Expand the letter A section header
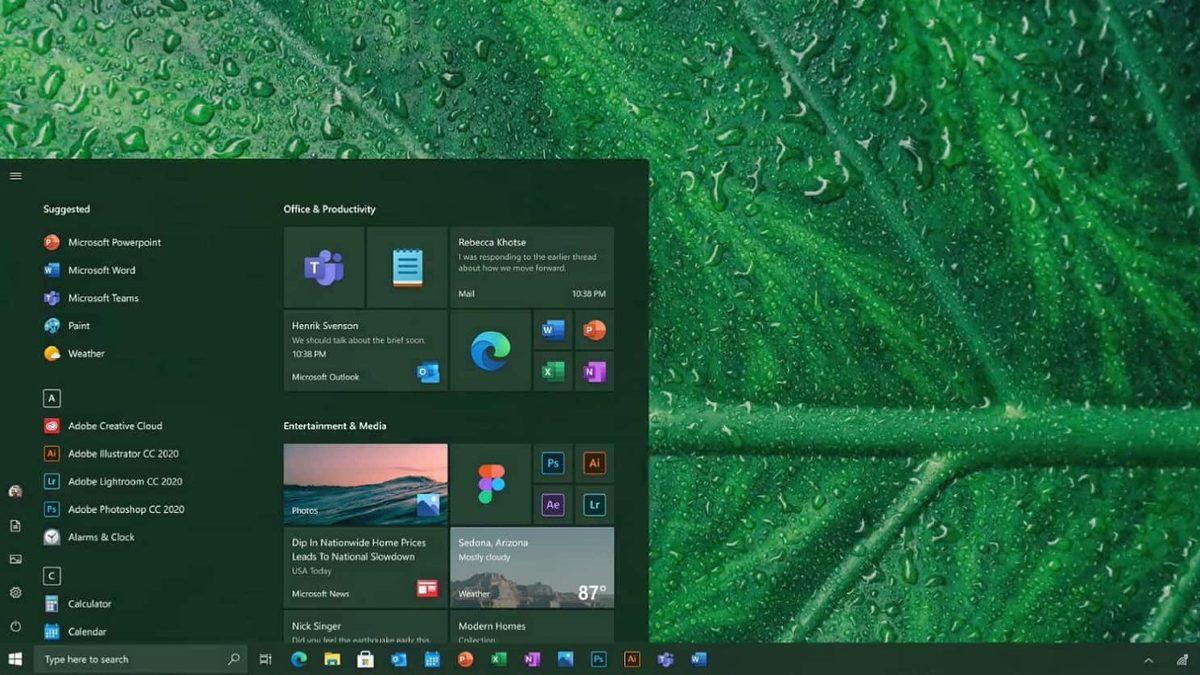Screen dimensions: 1200x675 point(51,398)
